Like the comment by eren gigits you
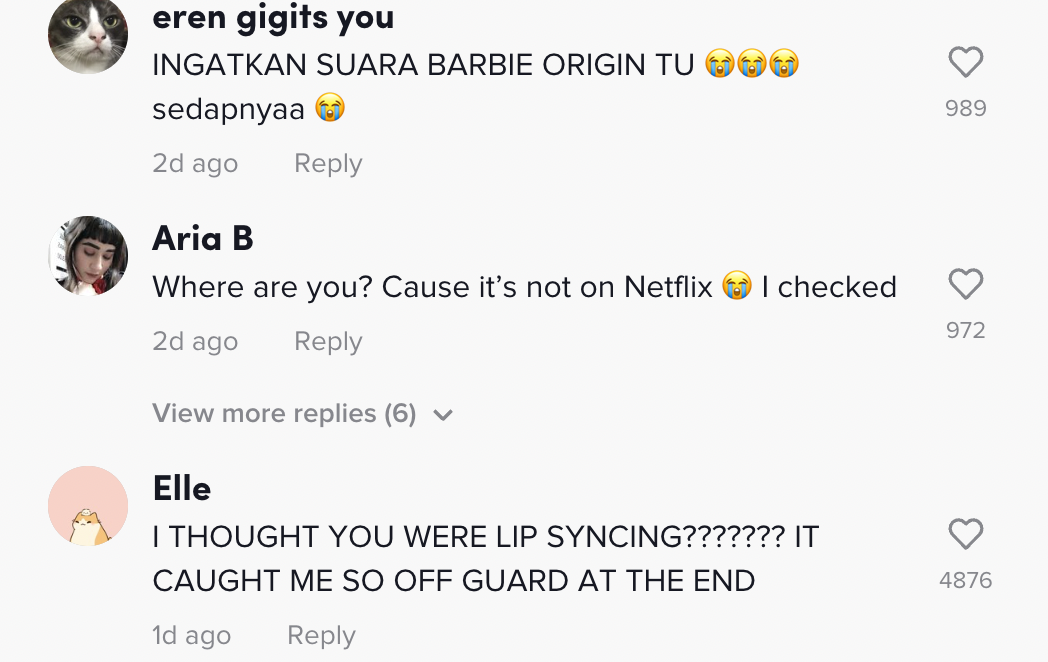This screenshot has height=662, width=1048. [x=965, y=64]
